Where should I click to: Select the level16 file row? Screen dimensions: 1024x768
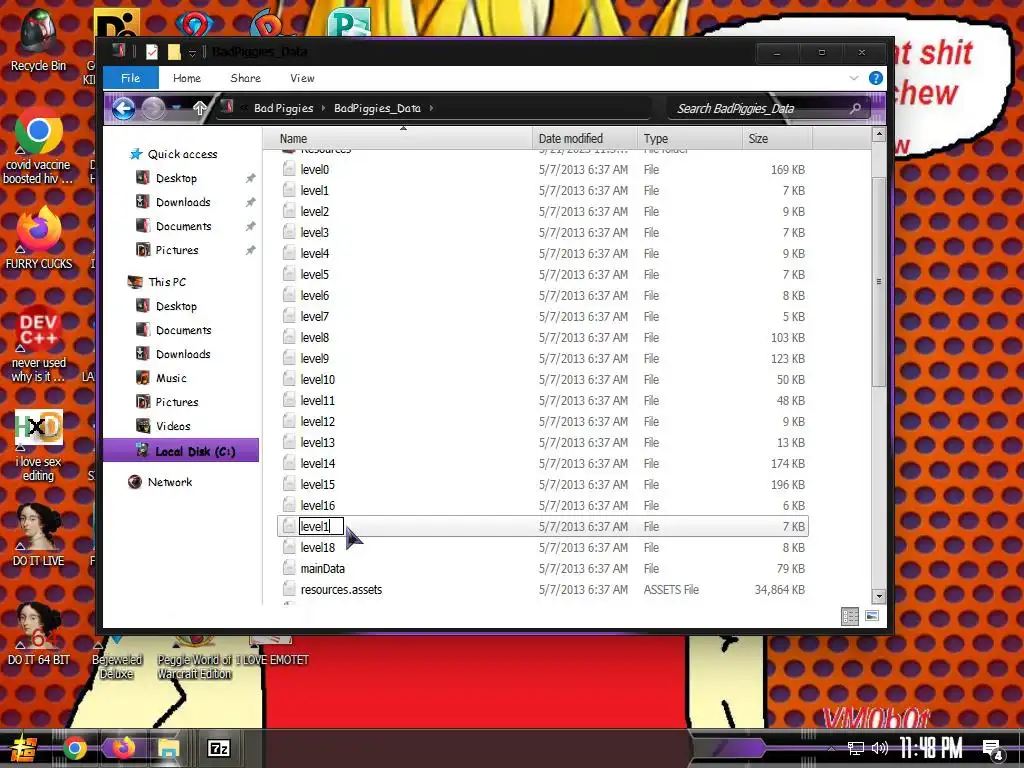tap(543, 505)
